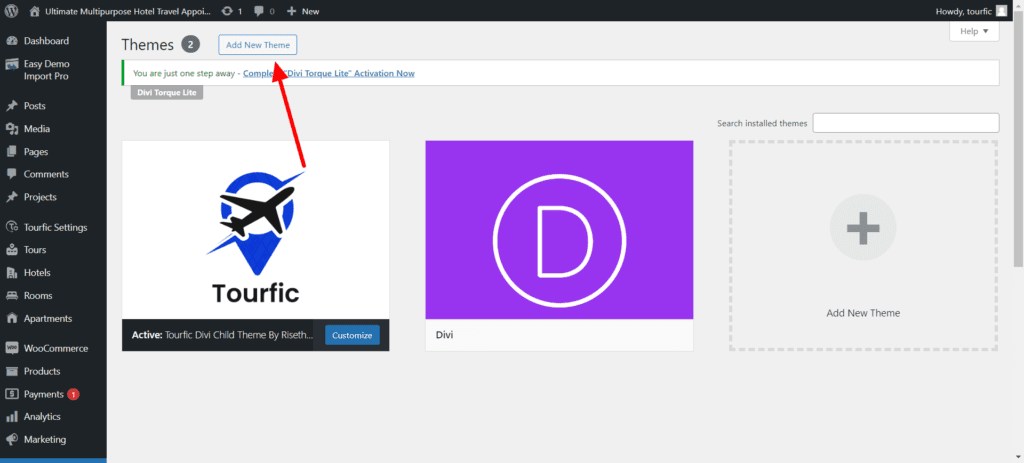Open the Complete Divi Torque Lite Activation link
Image resolution: width=1024 pixels, height=463 pixels.
[x=328, y=74]
